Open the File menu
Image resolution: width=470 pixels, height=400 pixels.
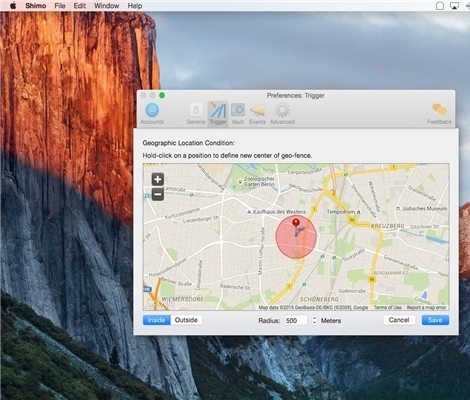coord(60,6)
